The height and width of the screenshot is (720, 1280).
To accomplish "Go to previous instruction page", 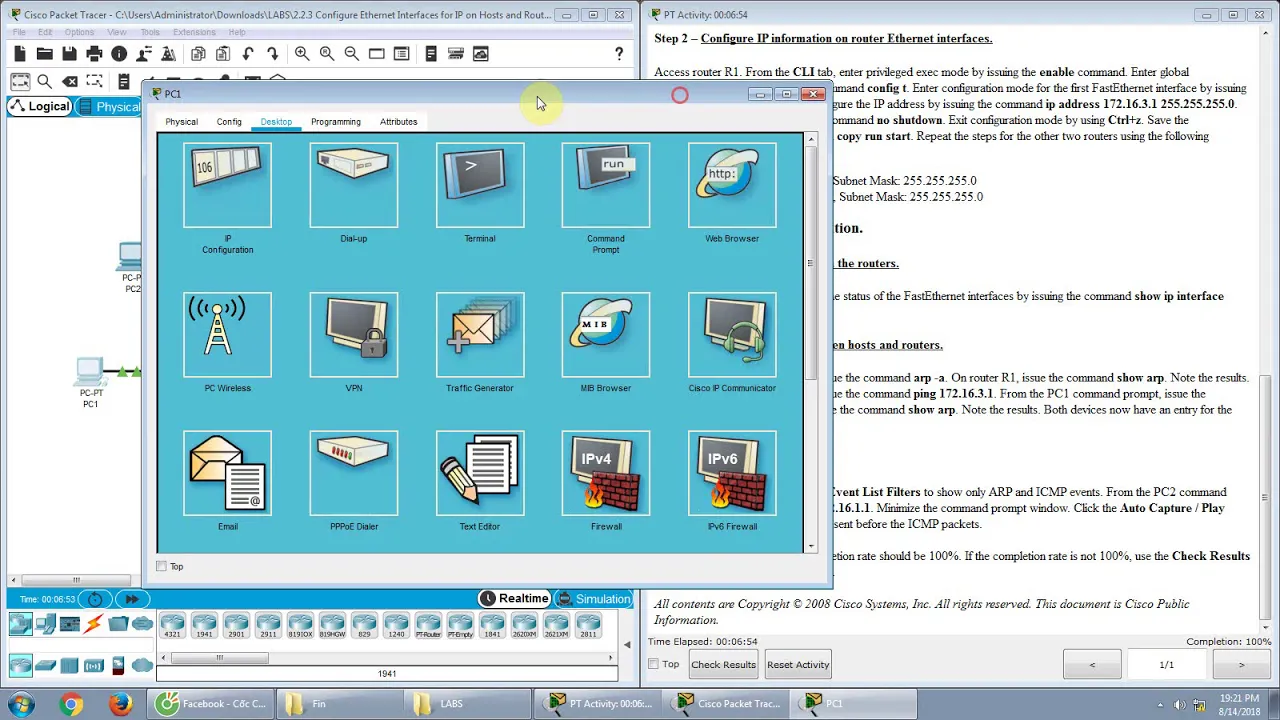I will pyautogui.click(x=1092, y=665).
